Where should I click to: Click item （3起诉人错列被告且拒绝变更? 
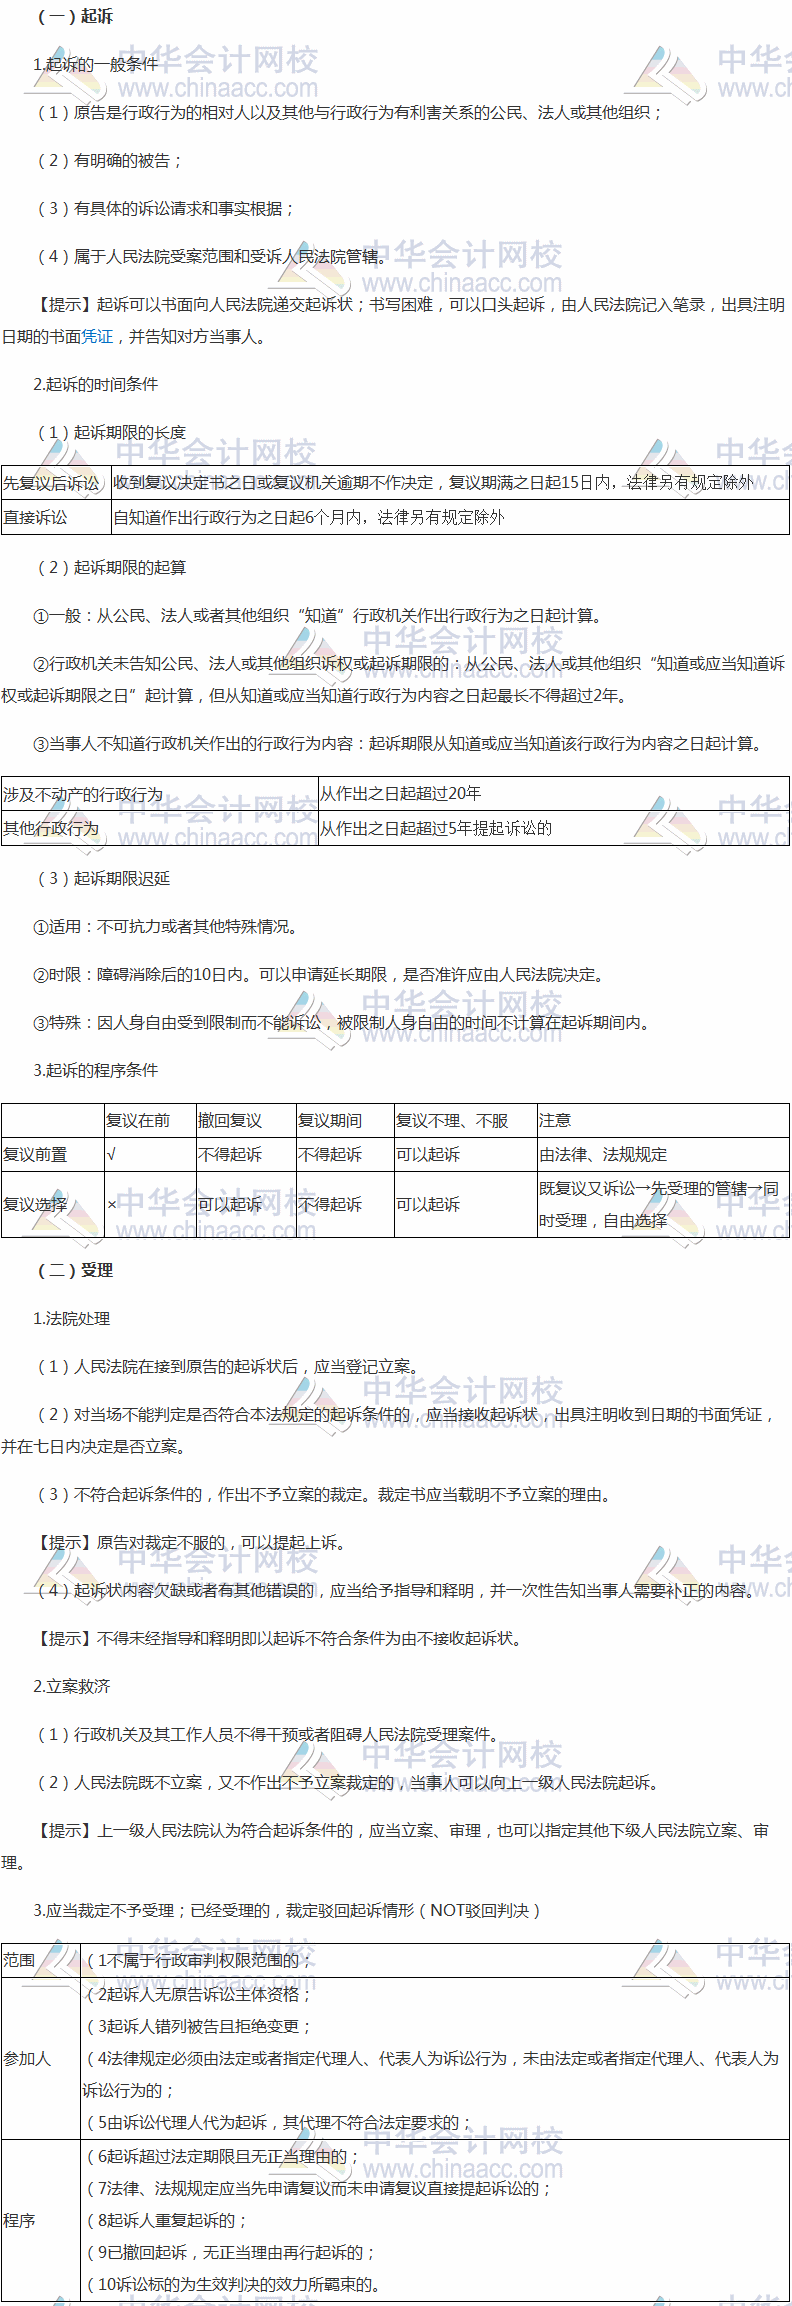[198, 2027]
